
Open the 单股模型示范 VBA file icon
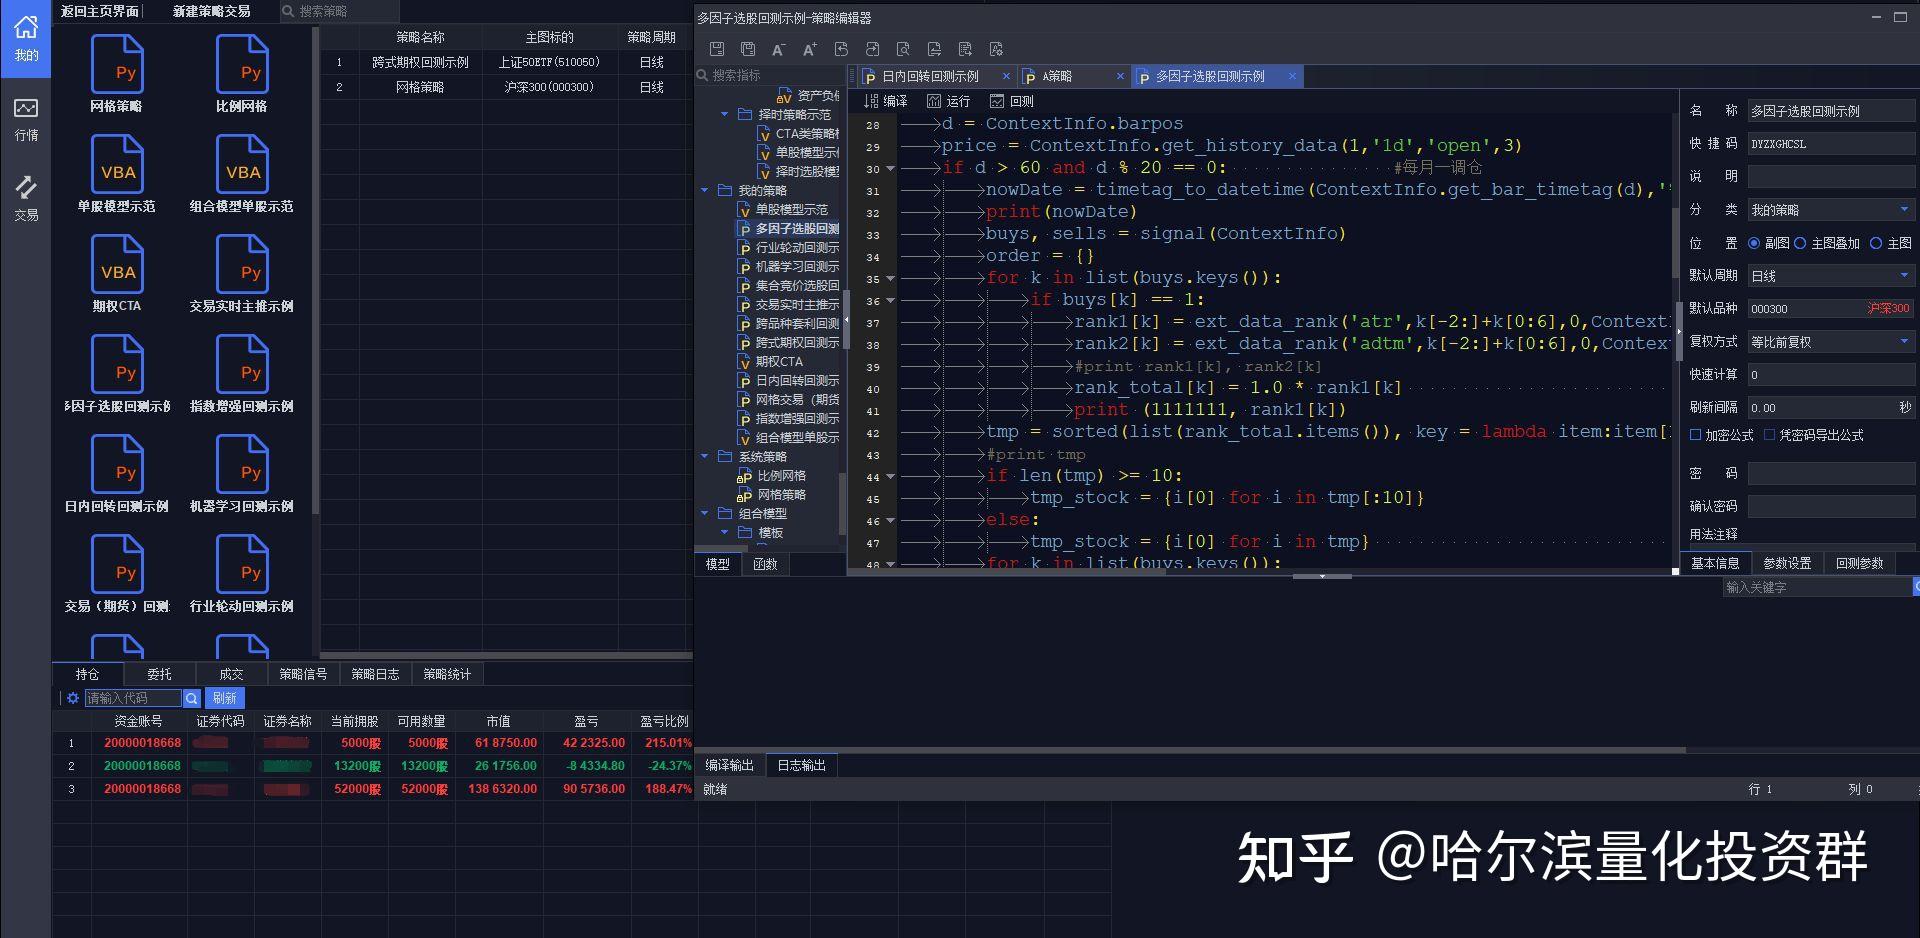point(117,164)
